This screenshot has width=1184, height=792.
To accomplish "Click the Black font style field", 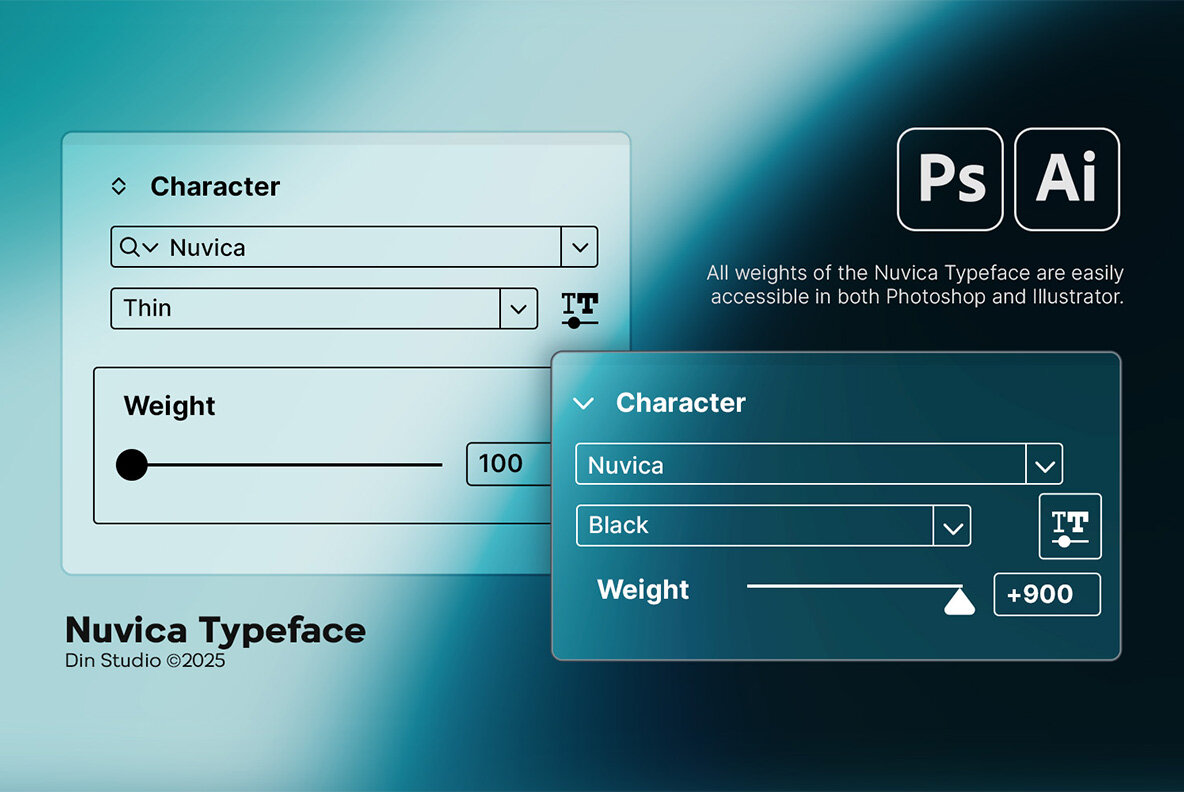I will coord(755,526).
